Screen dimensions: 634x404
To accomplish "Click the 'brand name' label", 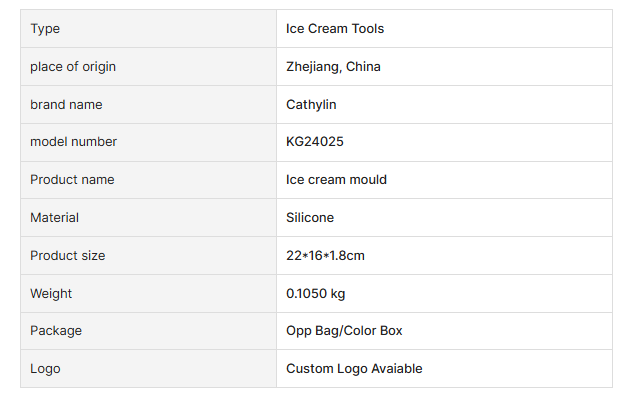I will click(x=66, y=104).
